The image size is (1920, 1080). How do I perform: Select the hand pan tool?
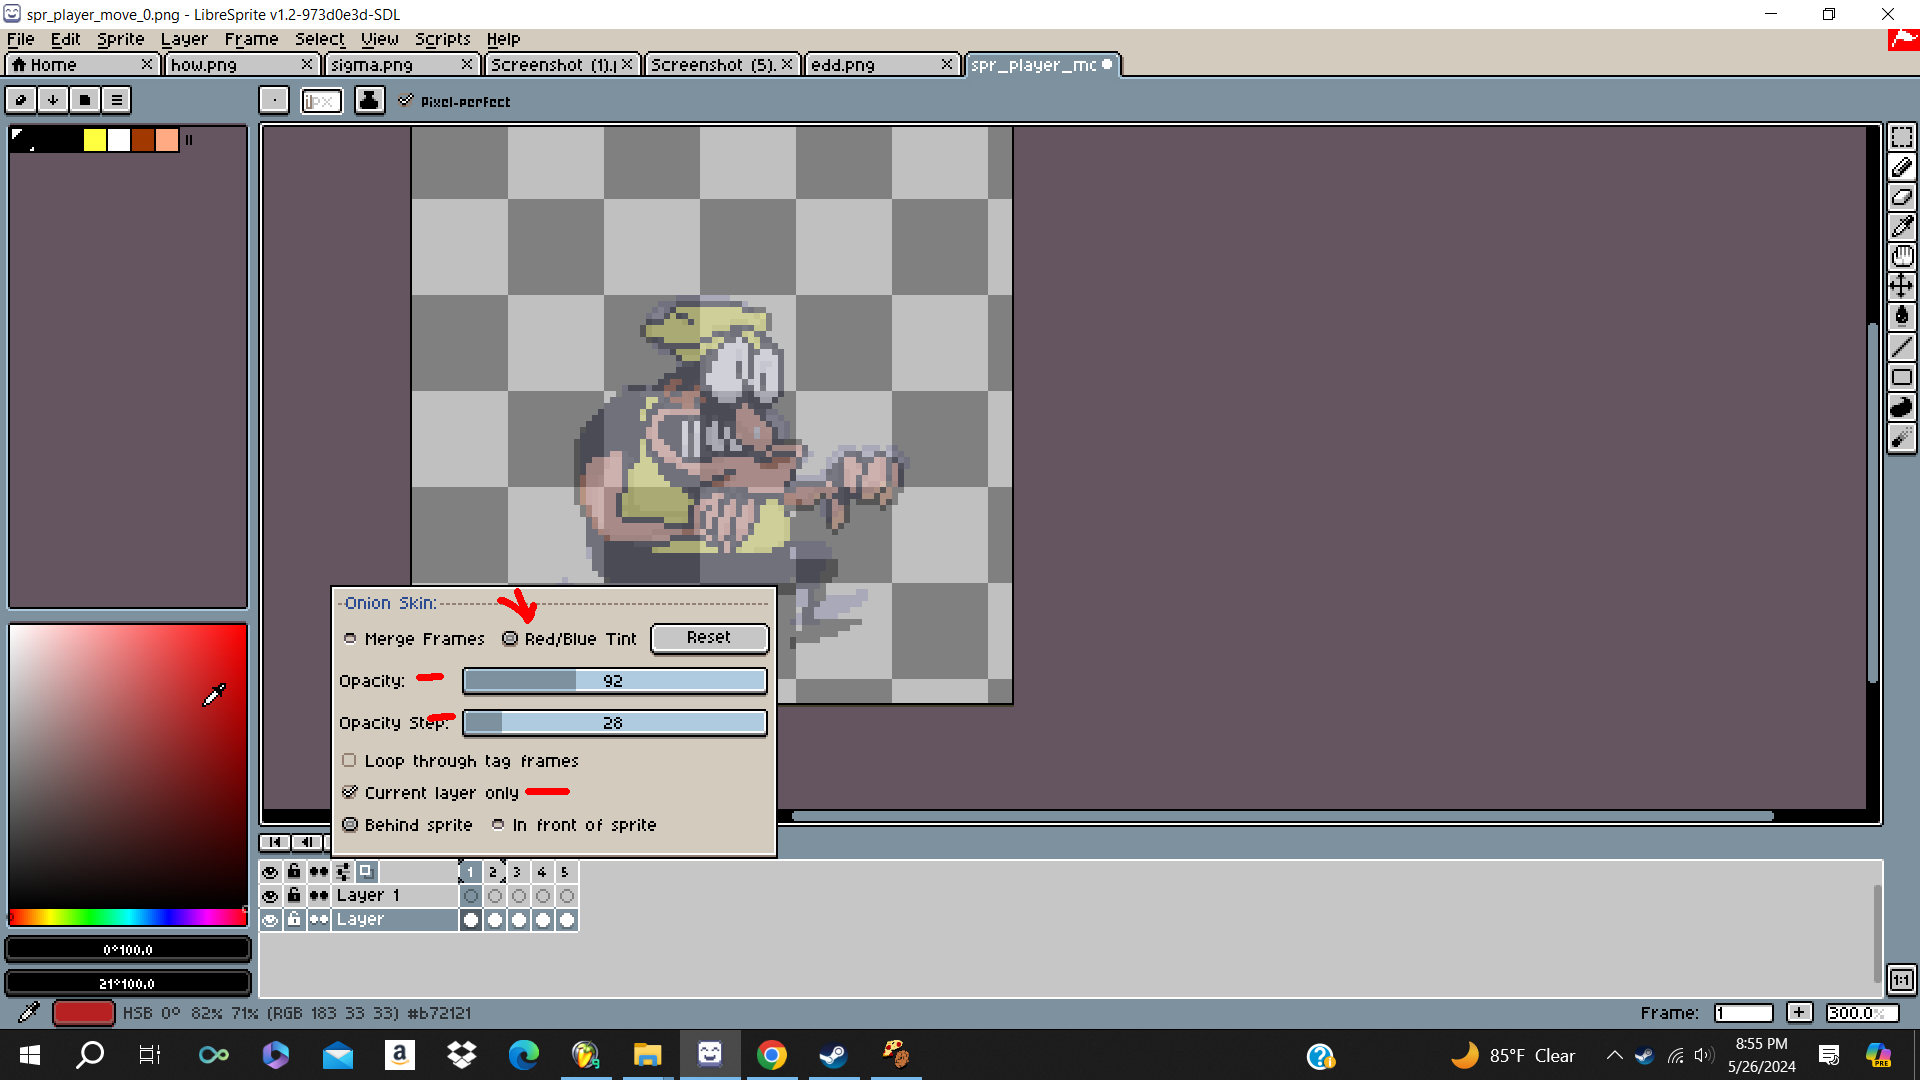click(x=1901, y=257)
